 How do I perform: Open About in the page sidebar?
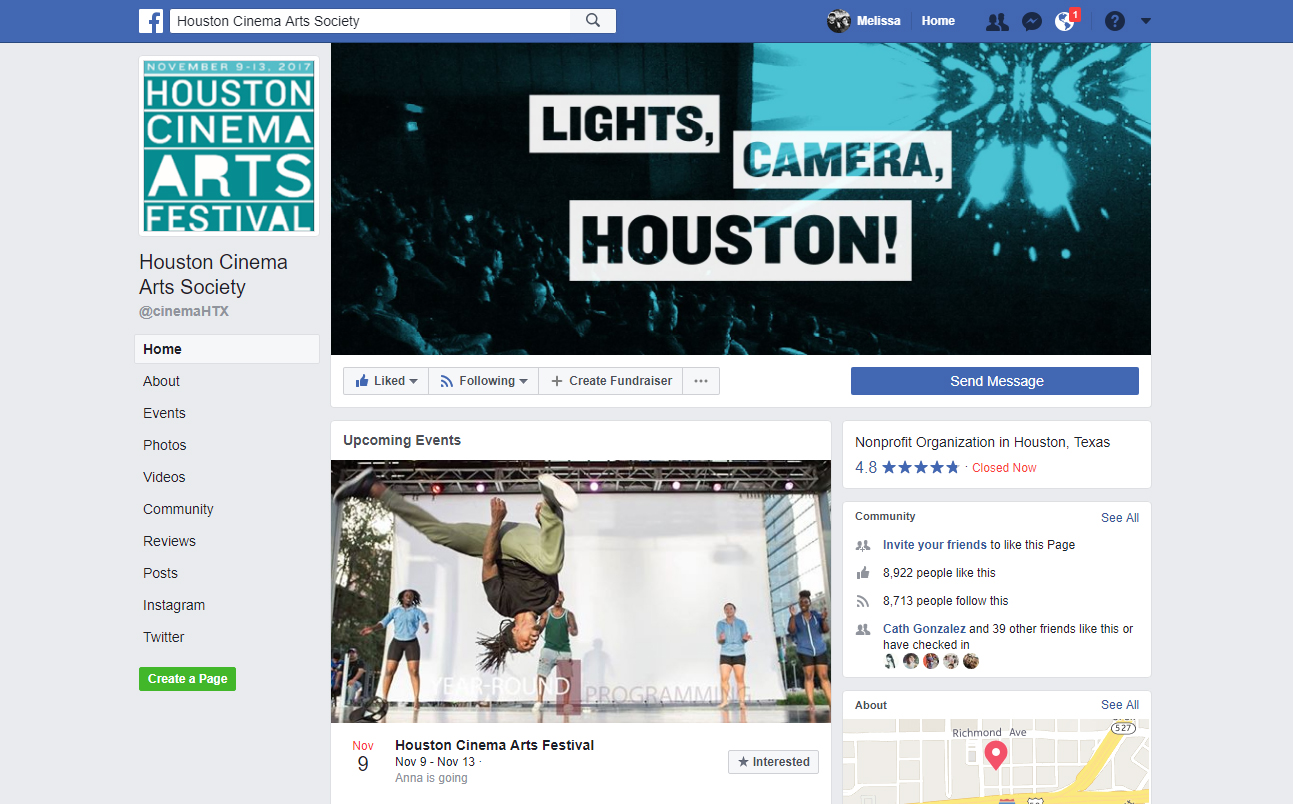click(x=161, y=381)
